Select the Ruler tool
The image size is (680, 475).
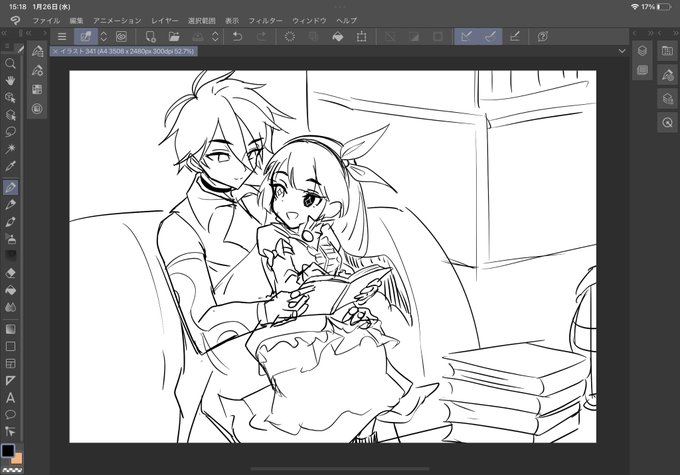[10, 381]
